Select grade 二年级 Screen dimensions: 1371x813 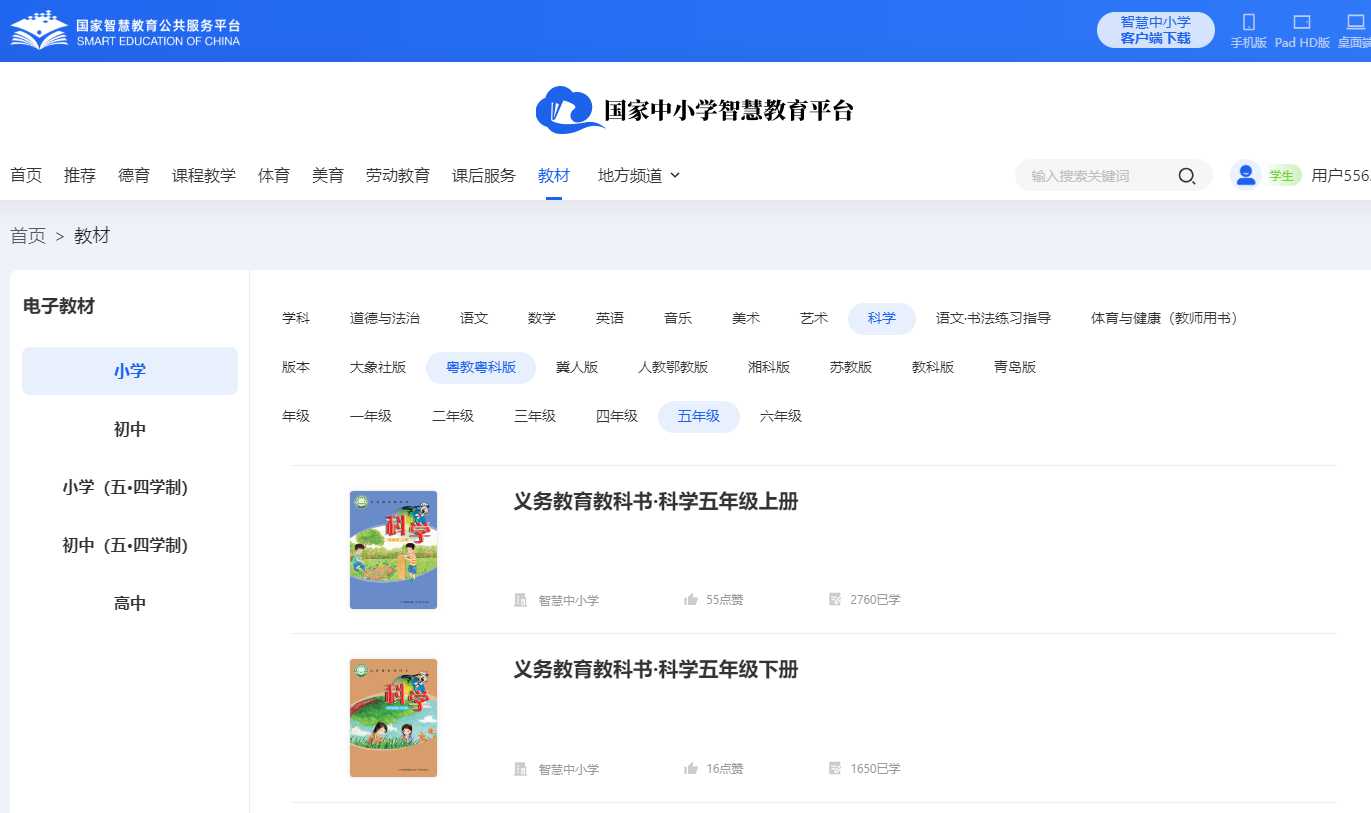click(x=453, y=416)
